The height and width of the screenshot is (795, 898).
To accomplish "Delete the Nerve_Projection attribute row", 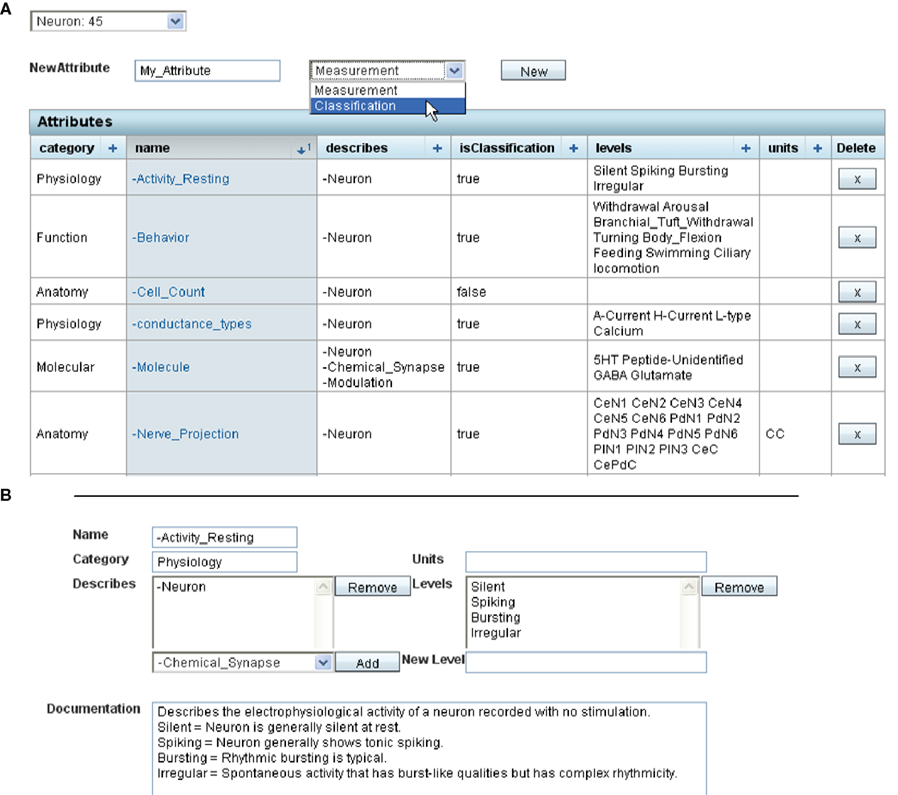I will (x=857, y=434).
